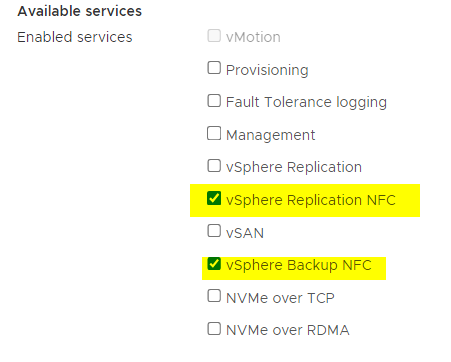This screenshot has width=451, height=362.
Task: Click the Enabled services field label
Action: tap(75, 37)
